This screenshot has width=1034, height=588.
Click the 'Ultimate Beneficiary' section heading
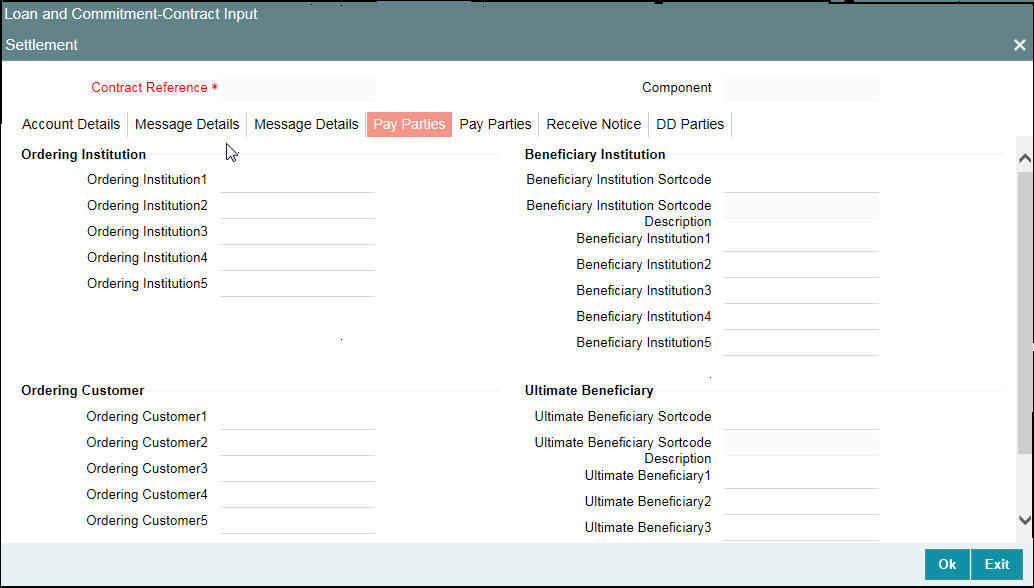click(589, 390)
